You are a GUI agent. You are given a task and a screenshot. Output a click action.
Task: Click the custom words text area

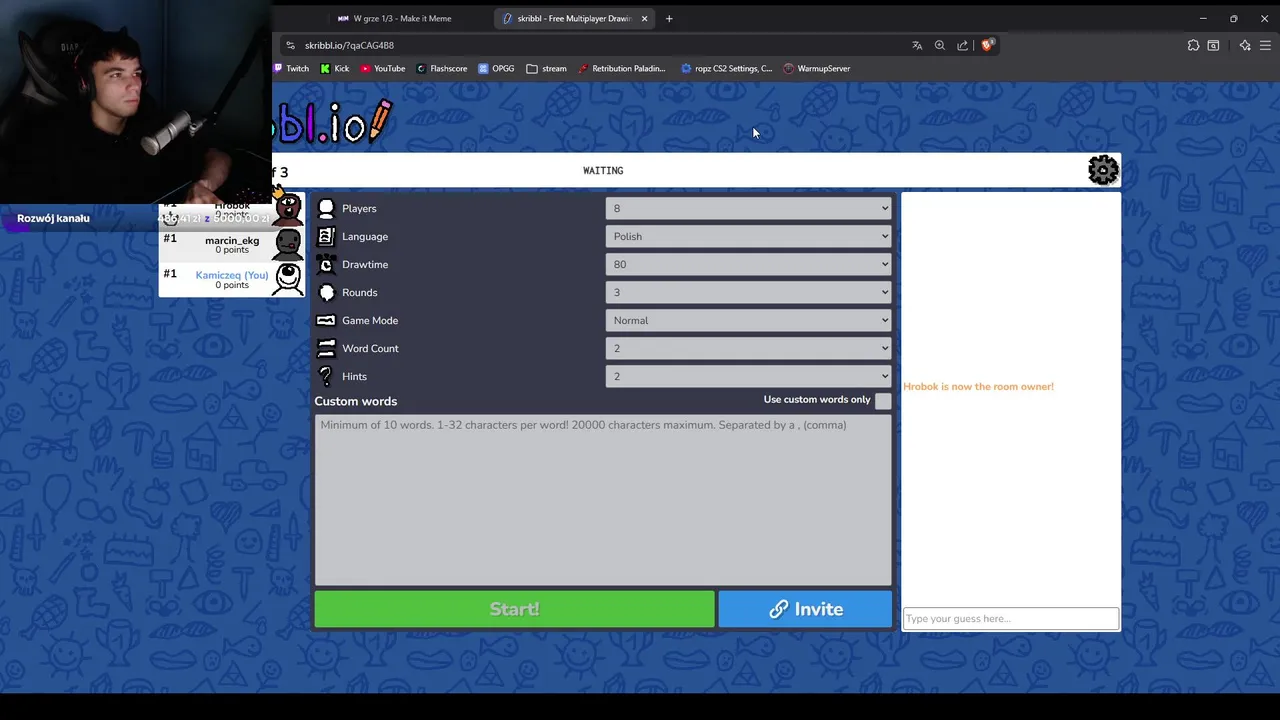tap(603, 499)
